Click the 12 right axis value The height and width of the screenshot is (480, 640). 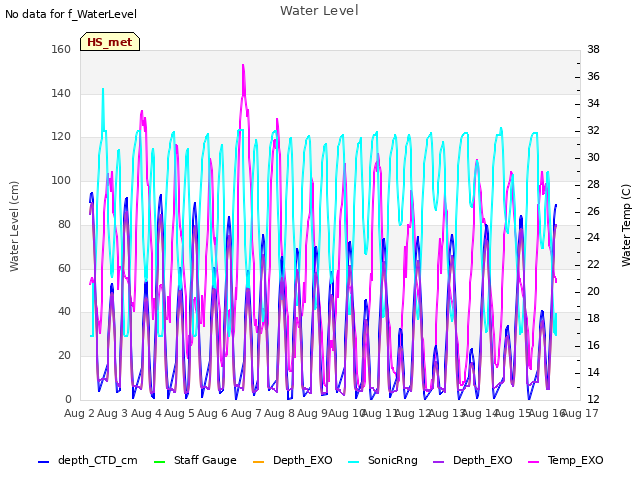[593, 399]
